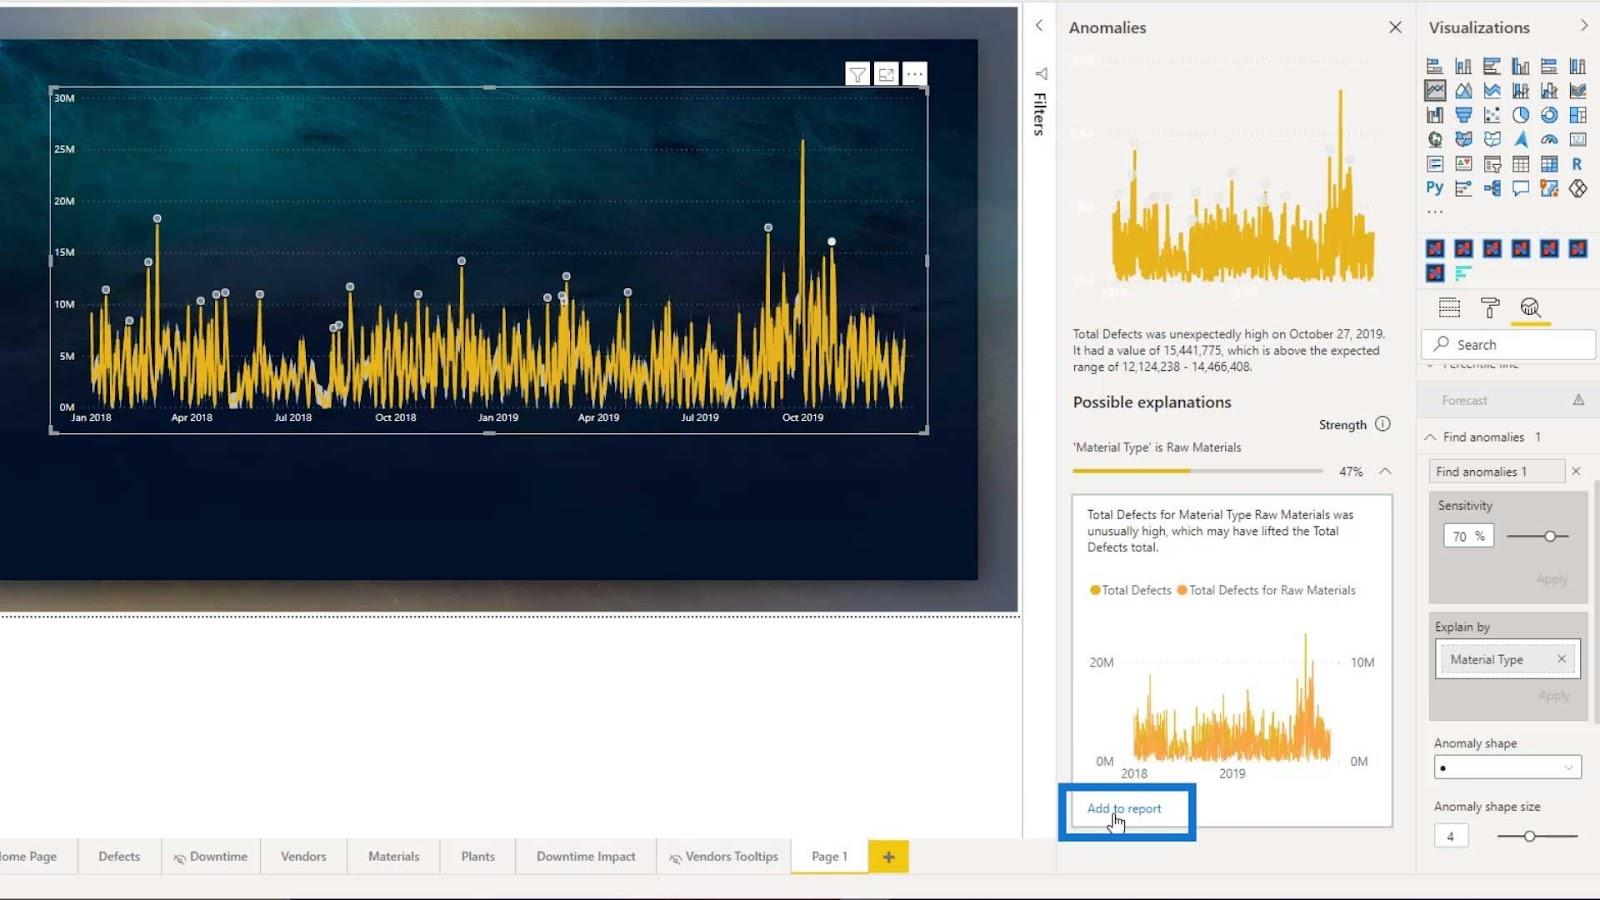The image size is (1600, 900).
Task: Select the R script visual
Action: (x=1578, y=163)
